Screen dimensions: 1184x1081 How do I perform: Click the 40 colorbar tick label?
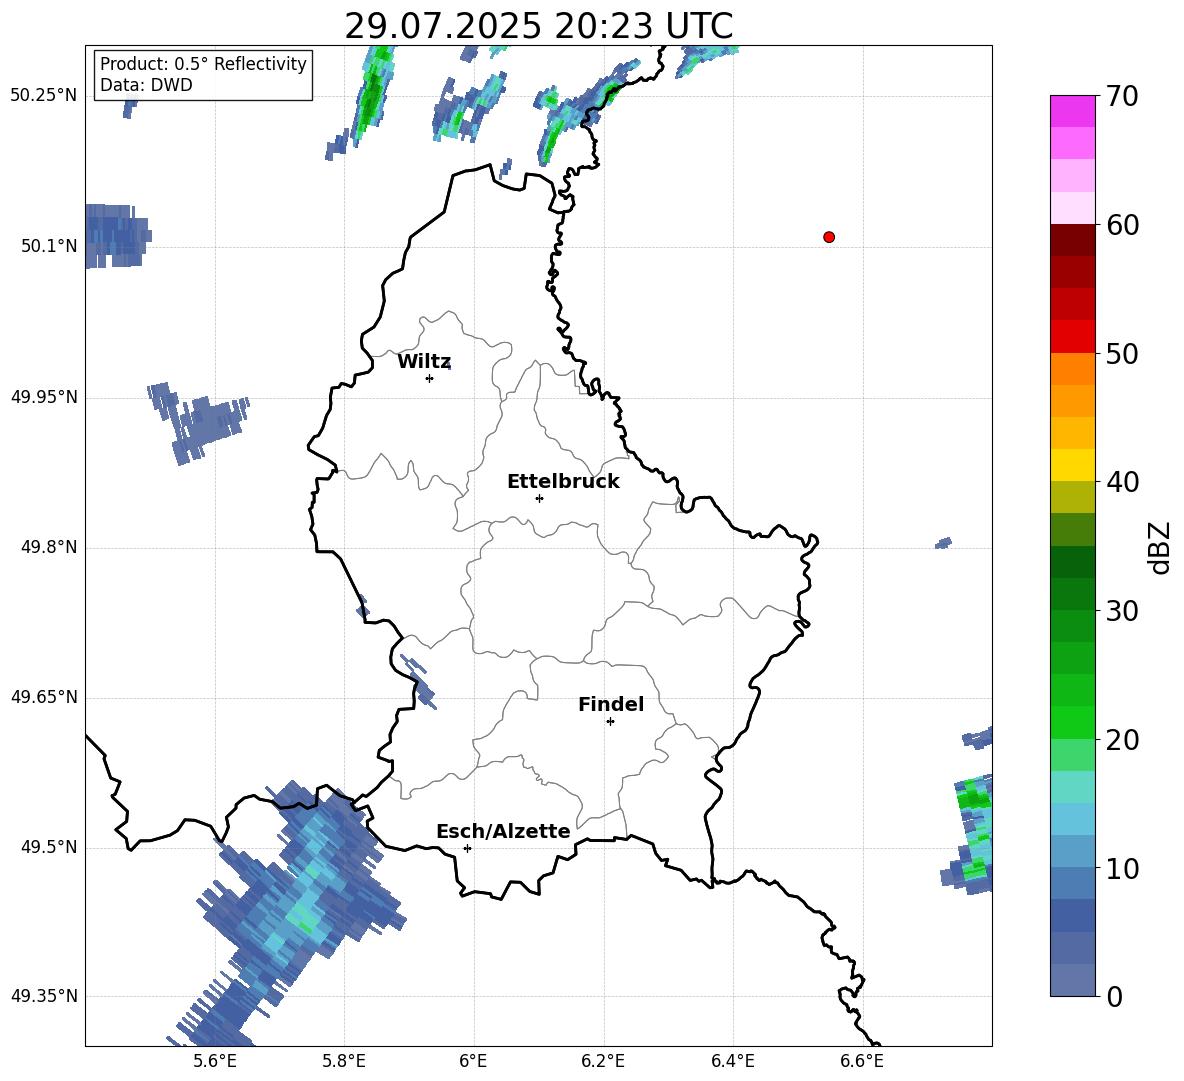click(1122, 482)
